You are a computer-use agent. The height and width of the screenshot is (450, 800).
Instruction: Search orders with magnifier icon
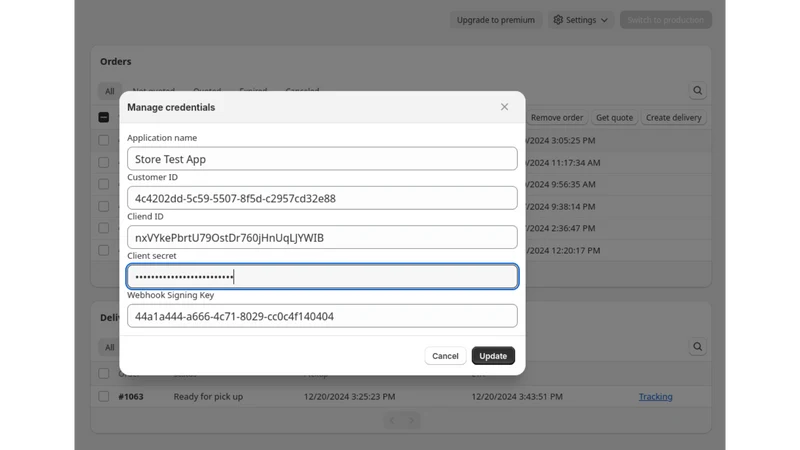(x=697, y=91)
